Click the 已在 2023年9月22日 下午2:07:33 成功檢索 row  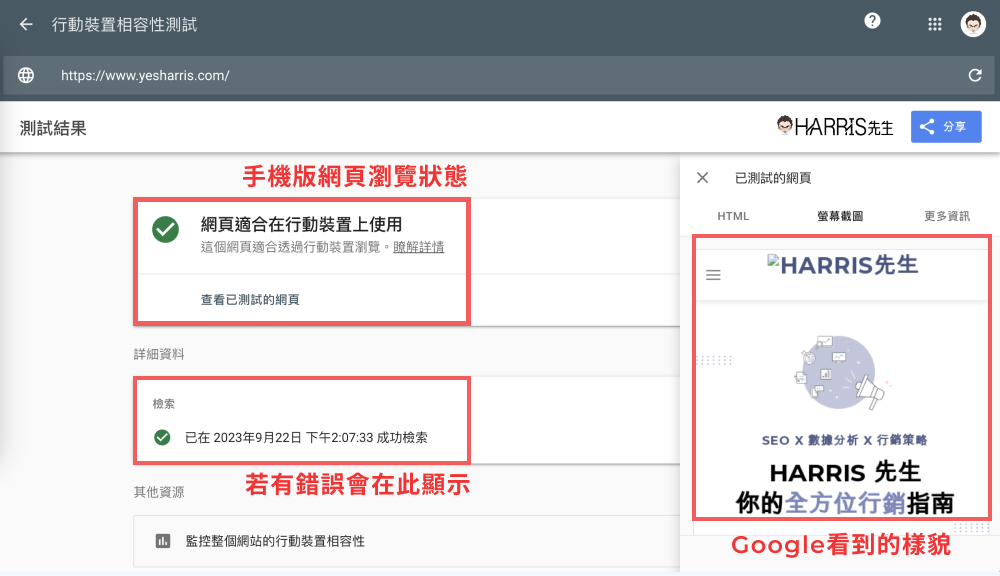click(306, 438)
